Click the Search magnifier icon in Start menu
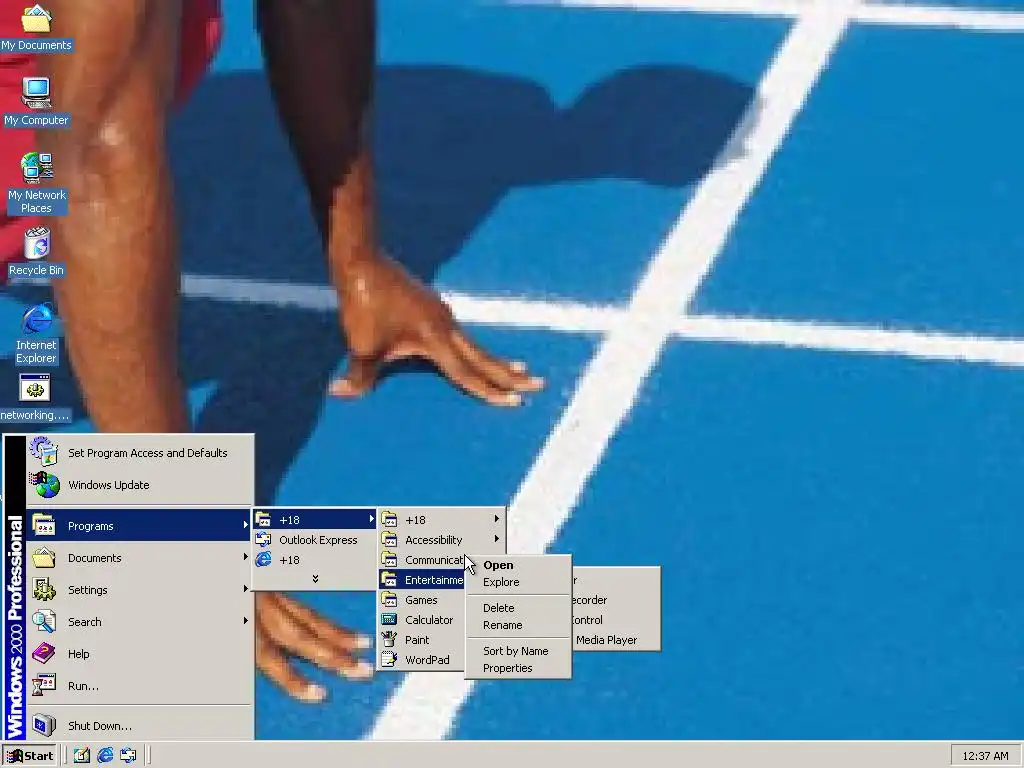 (x=44, y=621)
